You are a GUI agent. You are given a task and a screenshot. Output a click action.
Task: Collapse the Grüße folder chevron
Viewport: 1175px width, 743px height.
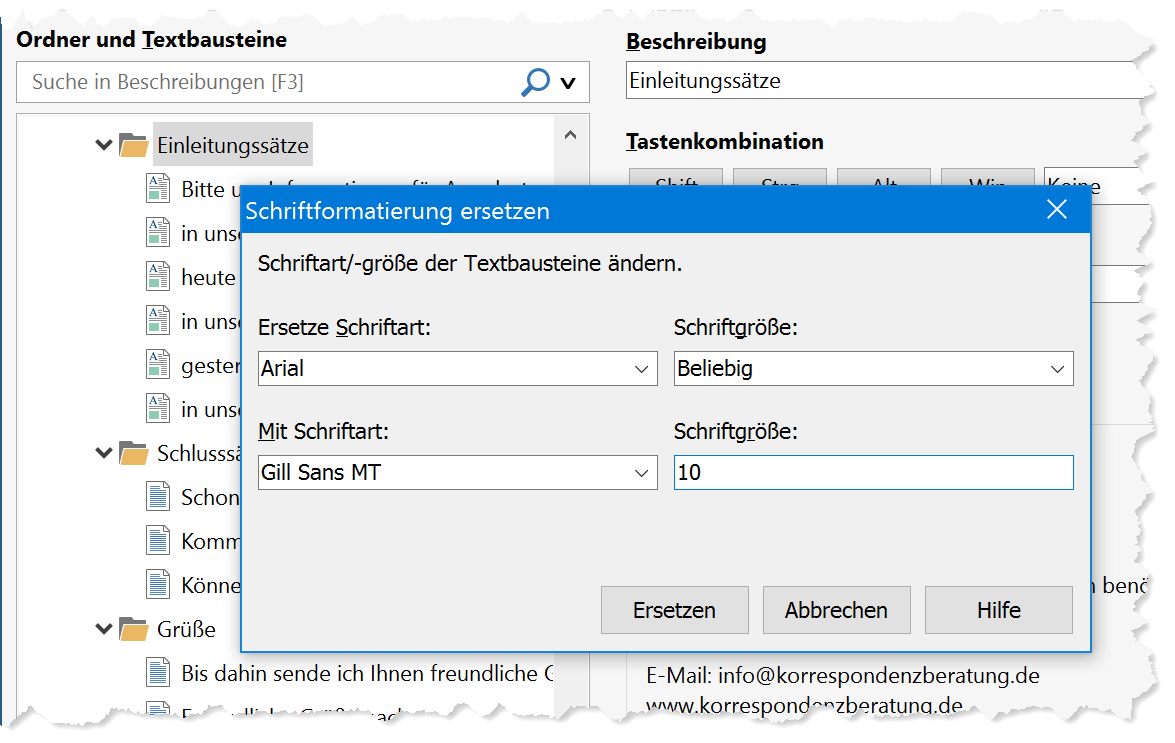(x=104, y=629)
